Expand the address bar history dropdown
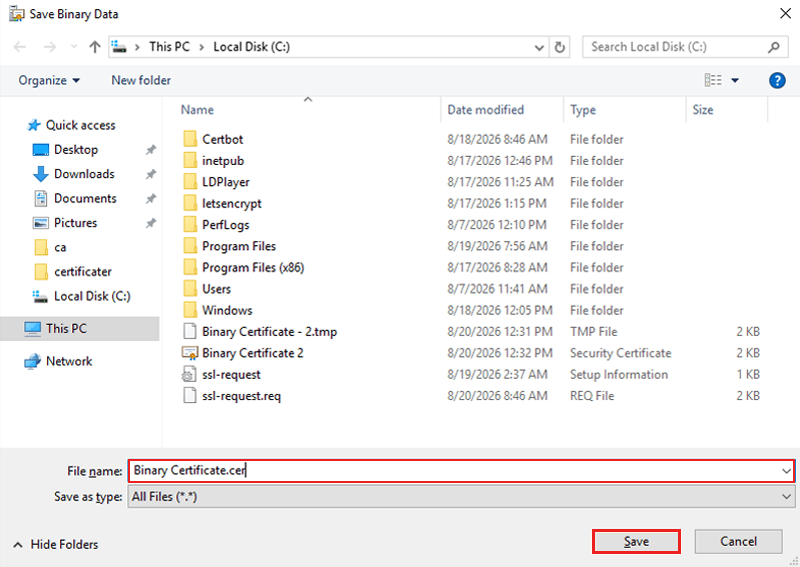This screenshot has width=800, height=567. point(539,47)
